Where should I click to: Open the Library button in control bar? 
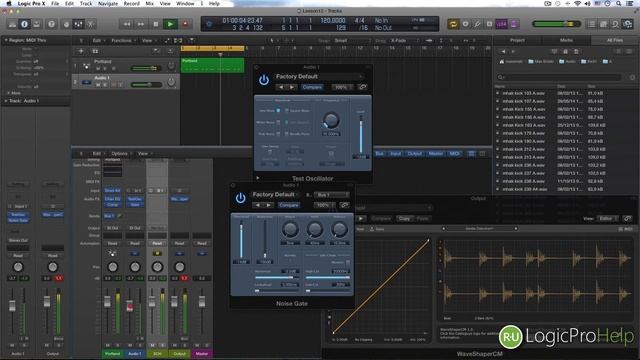[x=13, y=24]
